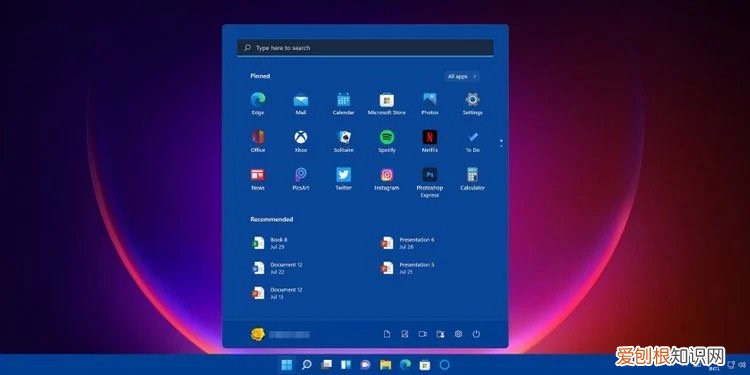Viewport: 750px width, 375px height.
Task: Open the News app
Action: (258, 179)
